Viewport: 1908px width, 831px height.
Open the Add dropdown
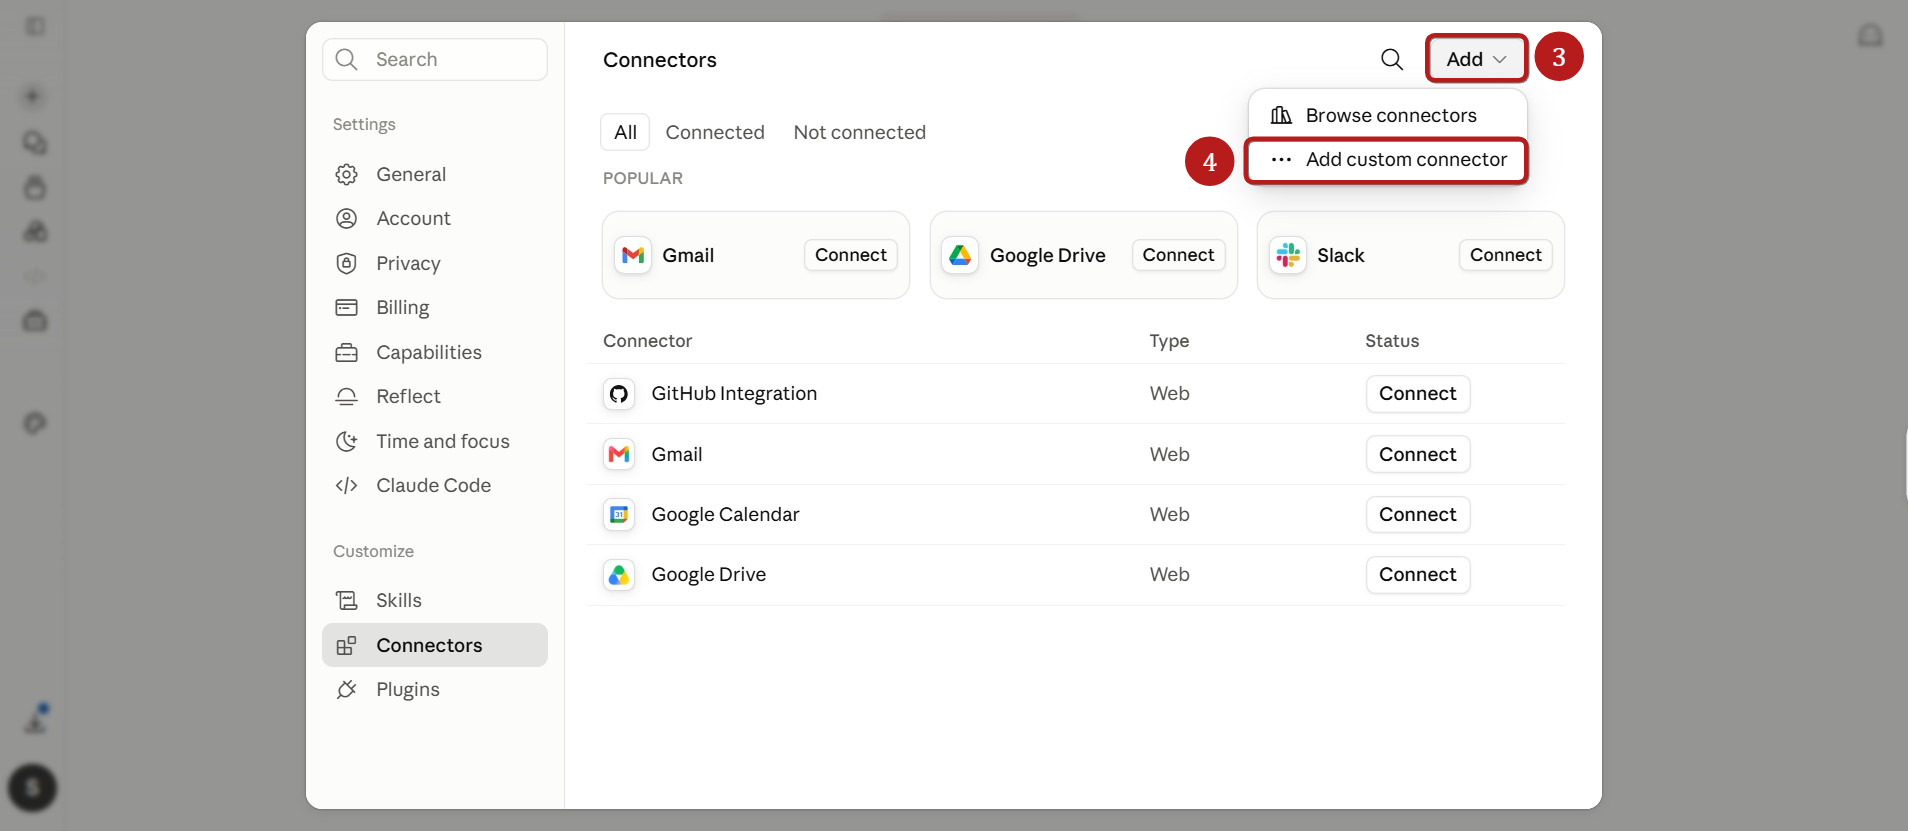tap(1476, 59)
